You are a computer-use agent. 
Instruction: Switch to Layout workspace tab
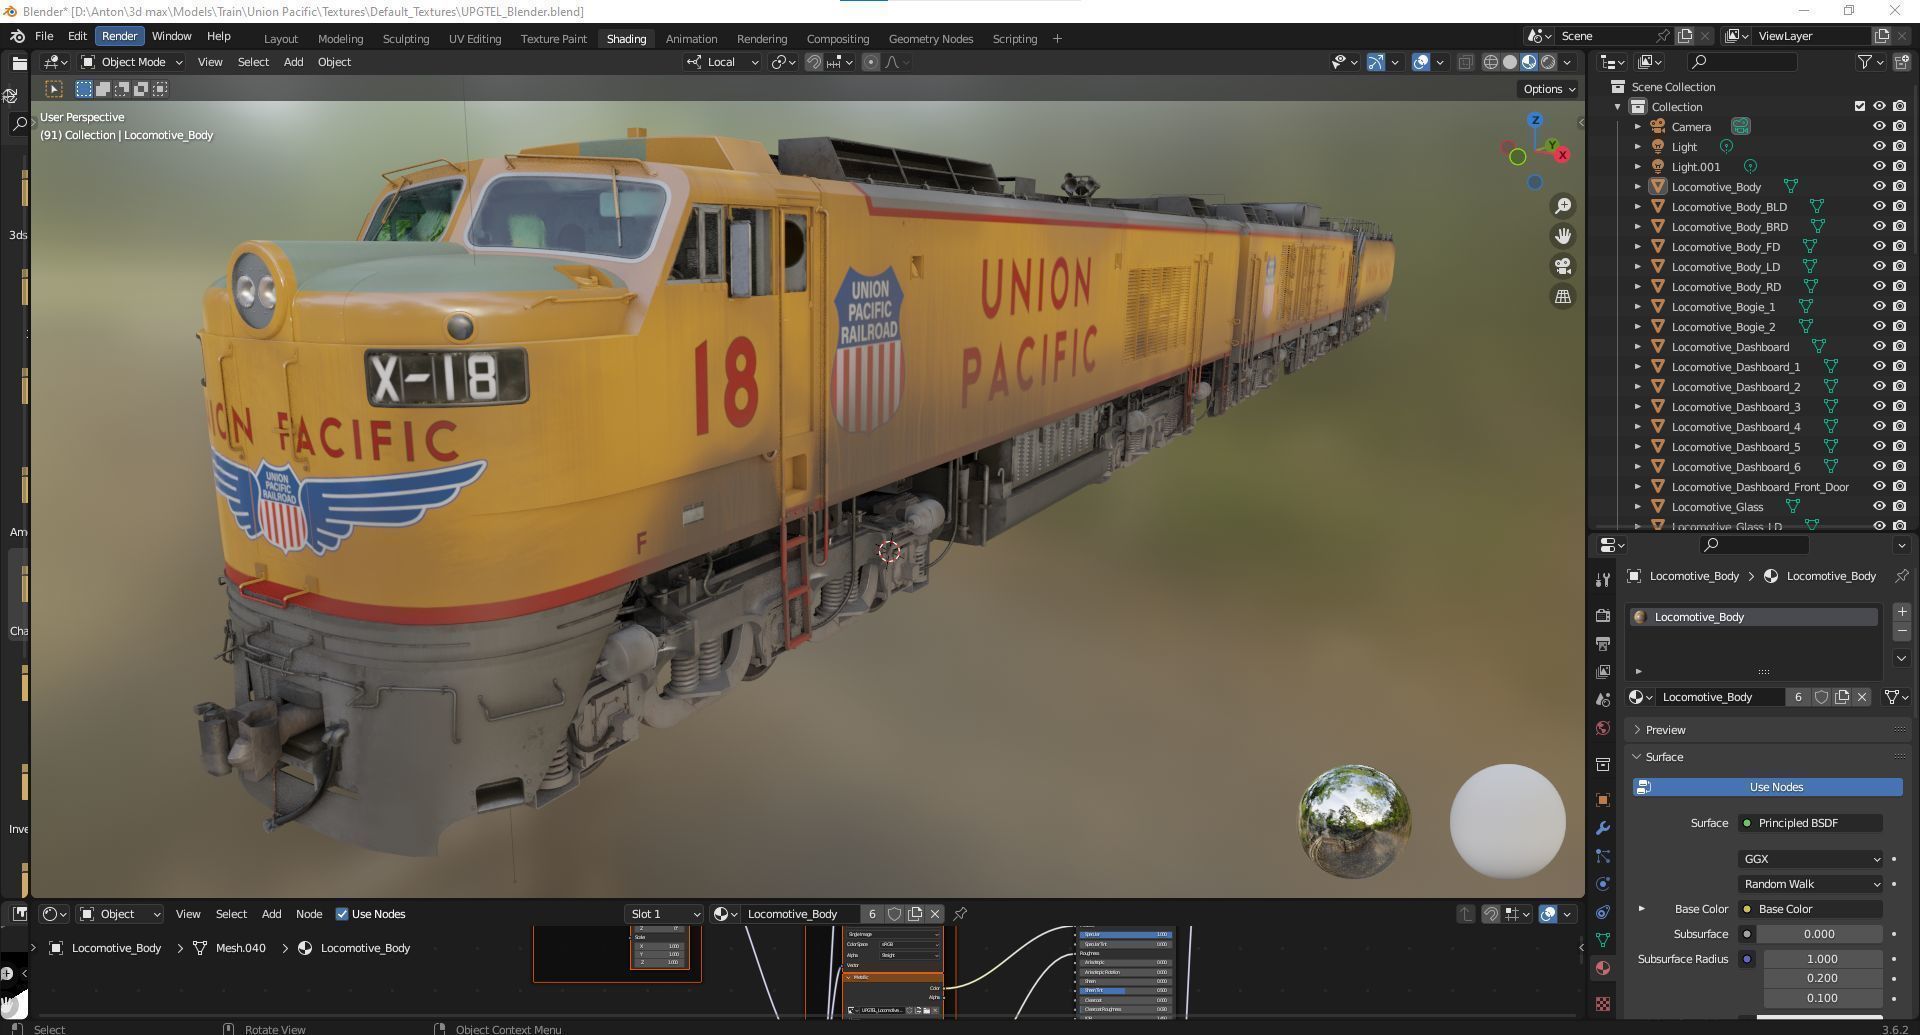[281, 39]
